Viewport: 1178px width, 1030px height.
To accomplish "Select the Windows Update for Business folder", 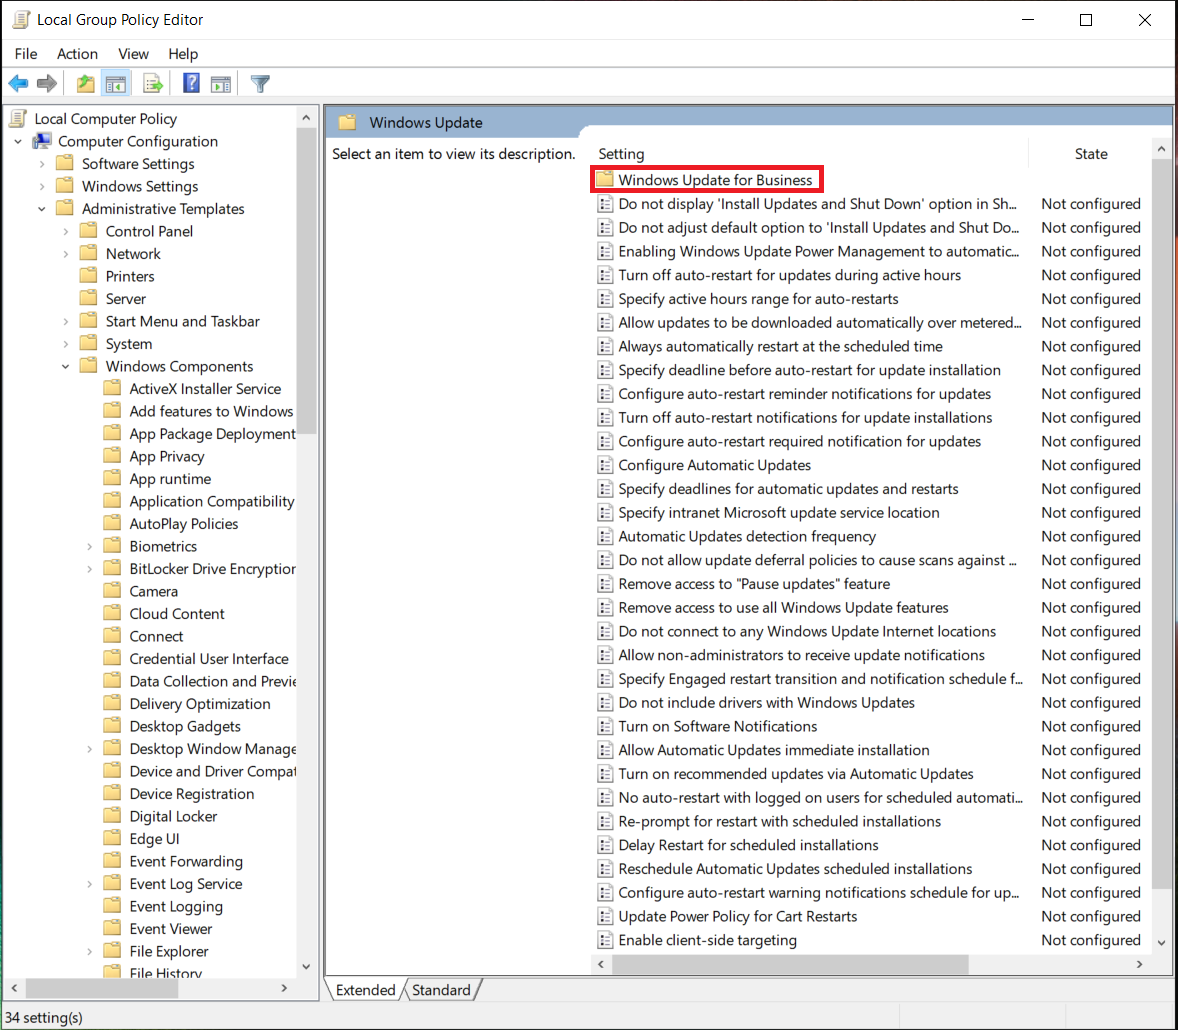I will tap(710, 179).
